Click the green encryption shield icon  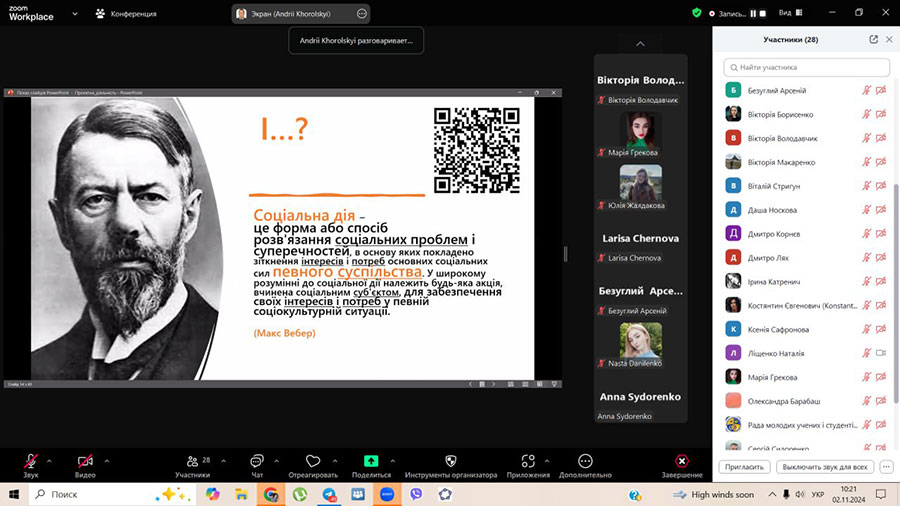click(x=697, y=12)
